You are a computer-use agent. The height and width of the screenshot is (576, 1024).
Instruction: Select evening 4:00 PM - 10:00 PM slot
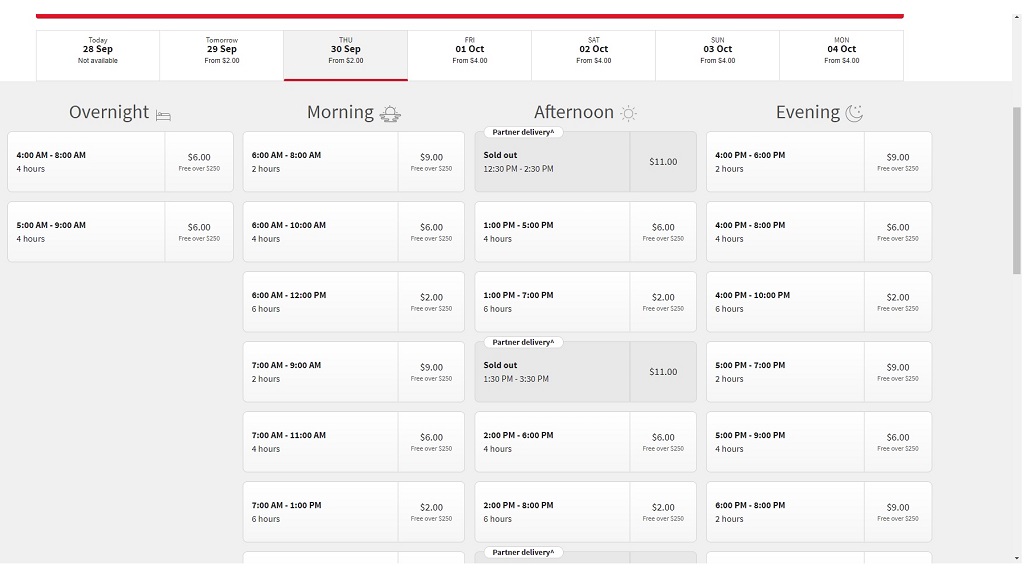818,302
